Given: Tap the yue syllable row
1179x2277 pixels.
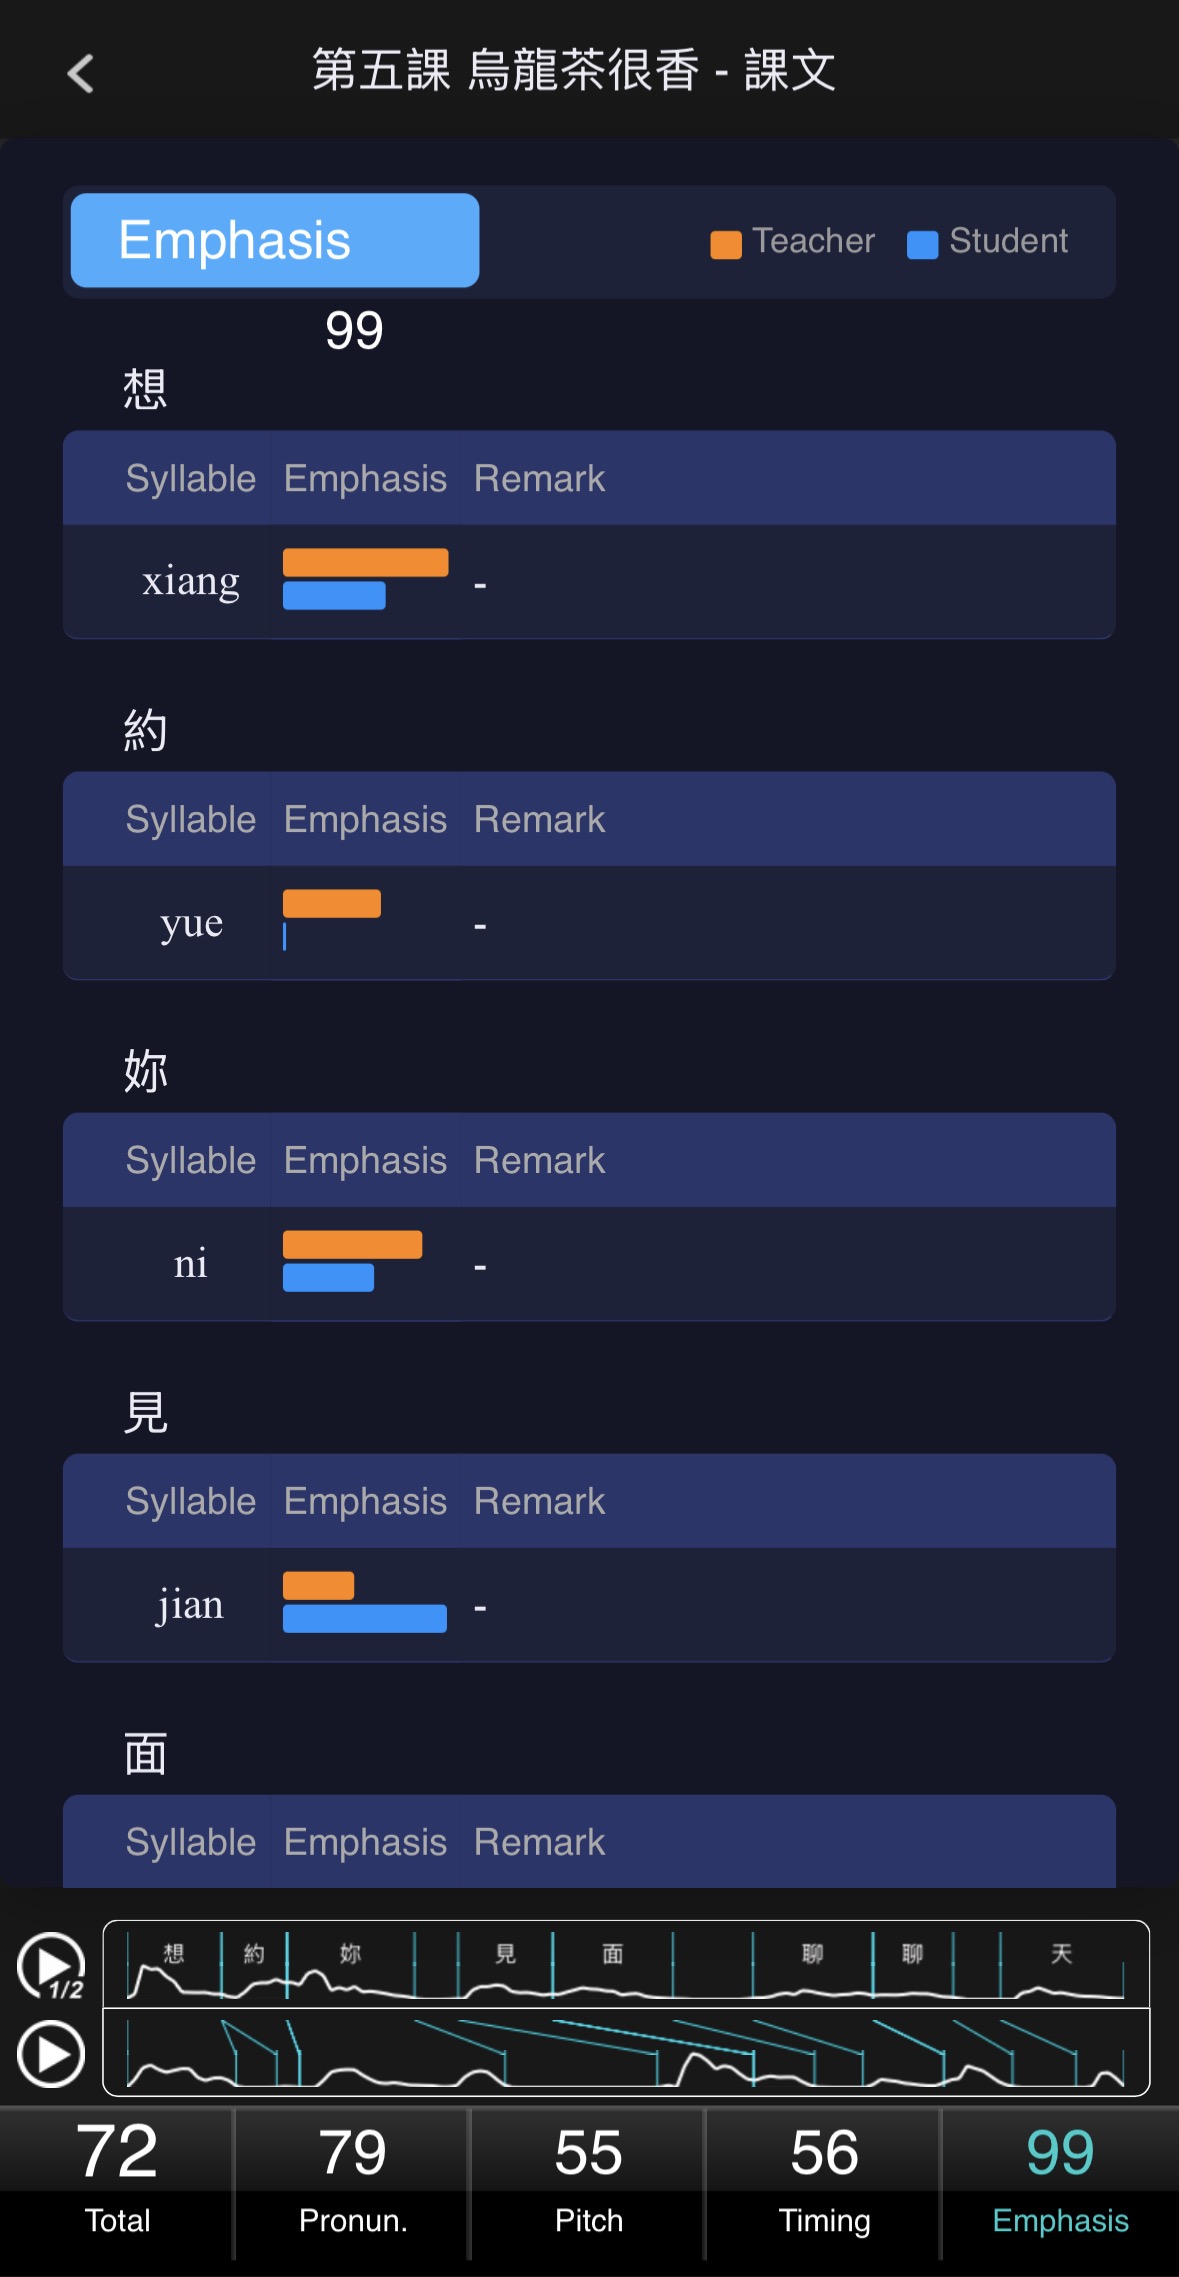Looking at the screenshot, I should coord(589,922).
